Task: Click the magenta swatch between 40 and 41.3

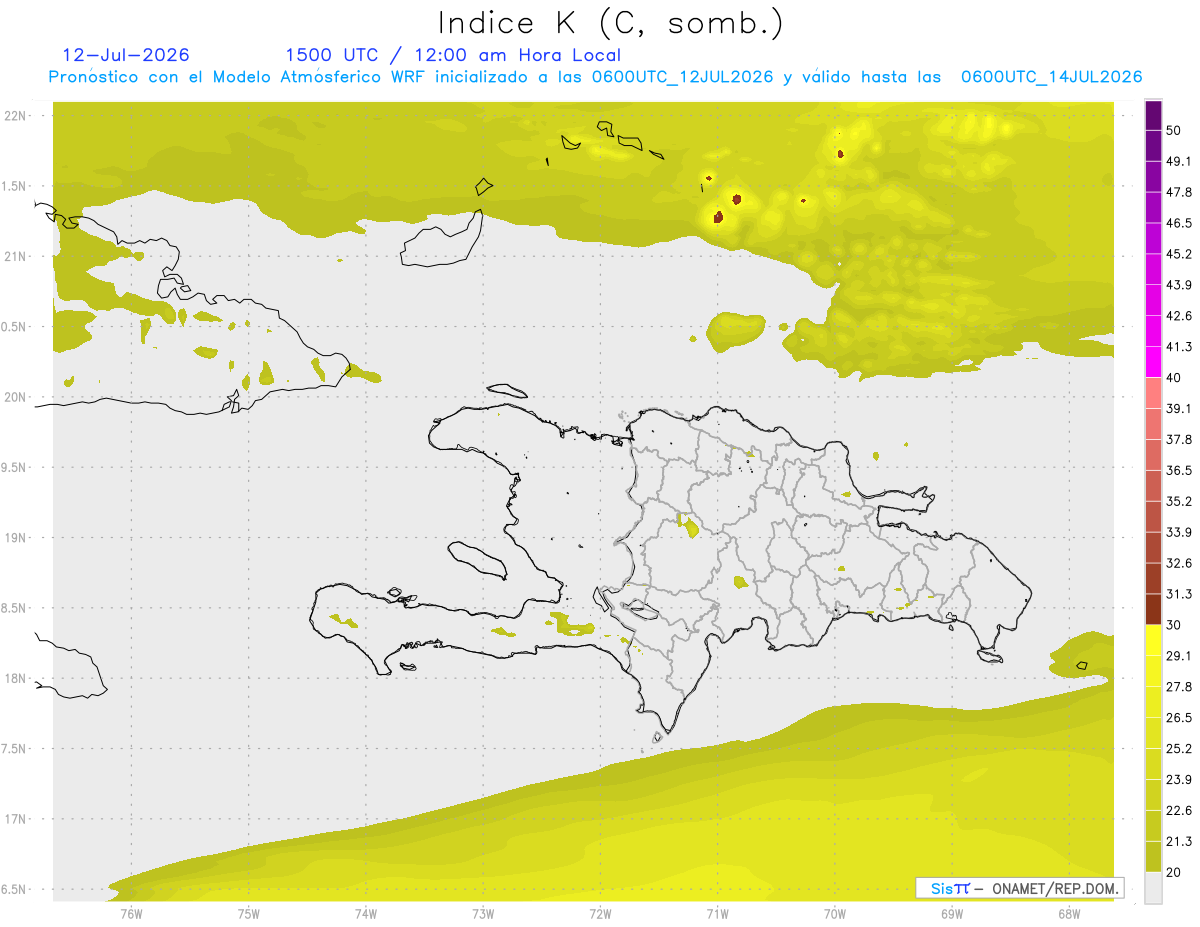Action: click(x=1153, y=362)
